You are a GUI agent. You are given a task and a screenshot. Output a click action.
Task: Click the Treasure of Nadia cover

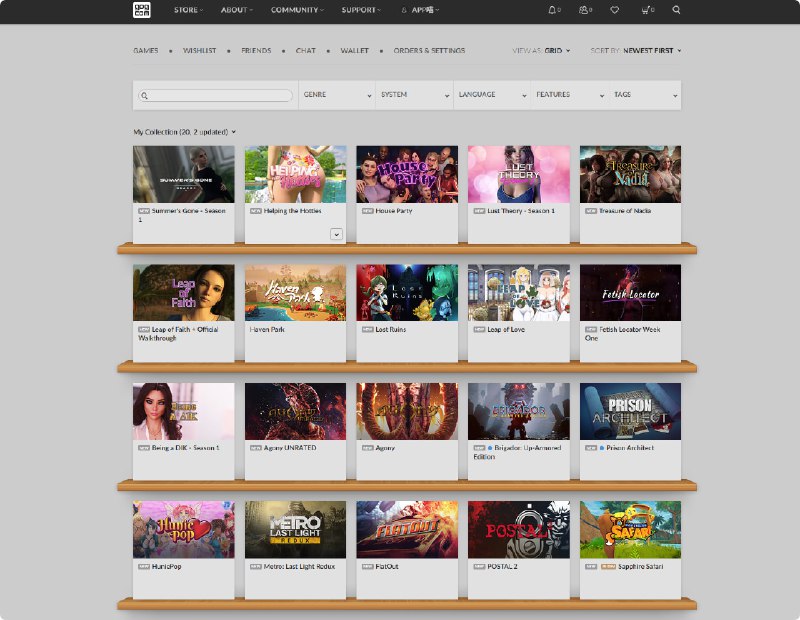tap(630, 175)
